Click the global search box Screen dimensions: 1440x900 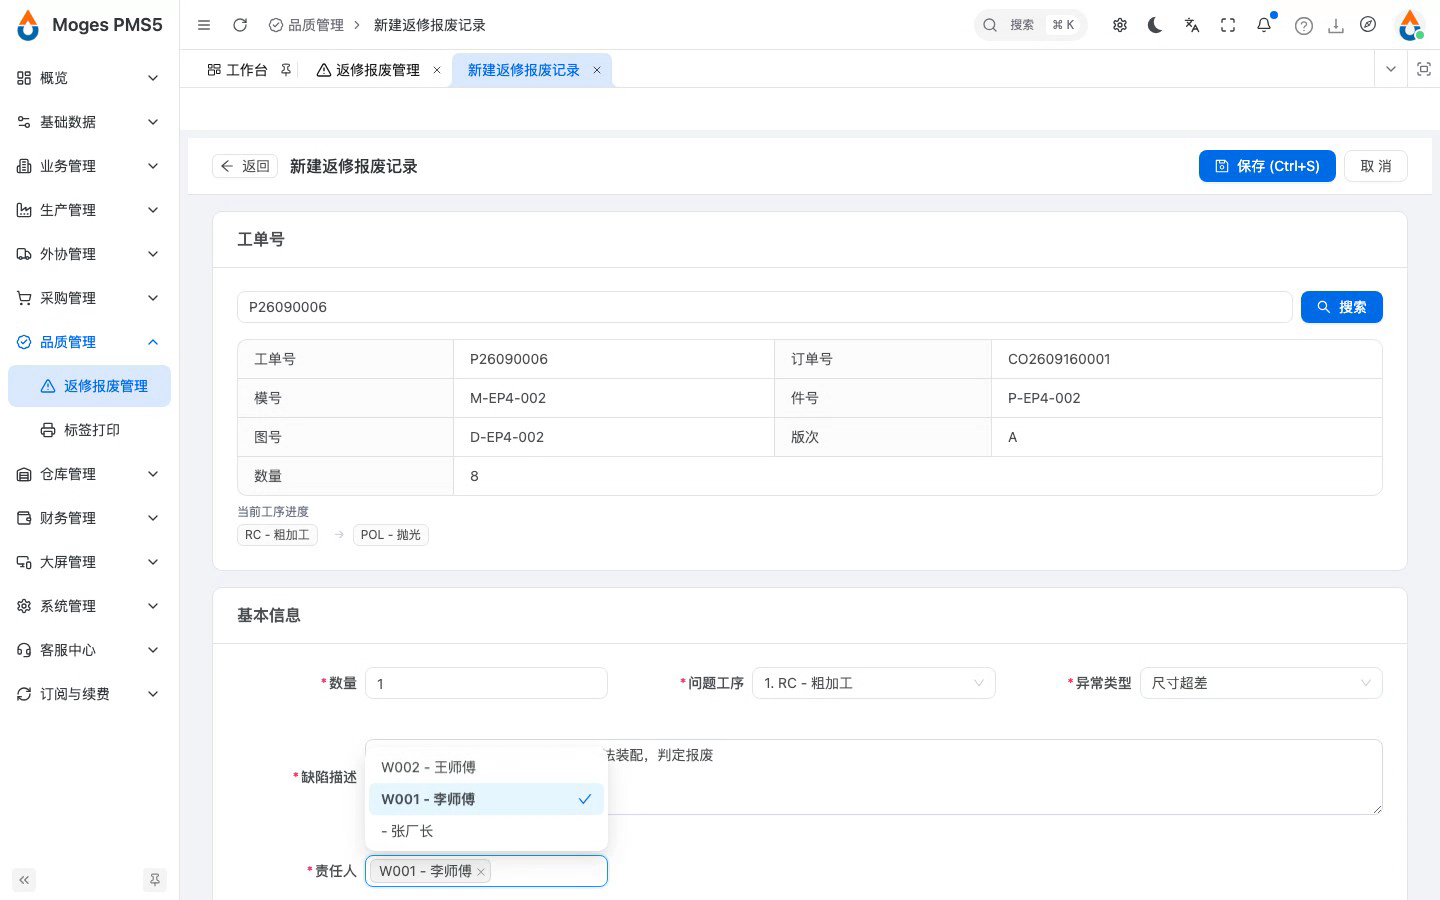click(x=1030, y=25)
